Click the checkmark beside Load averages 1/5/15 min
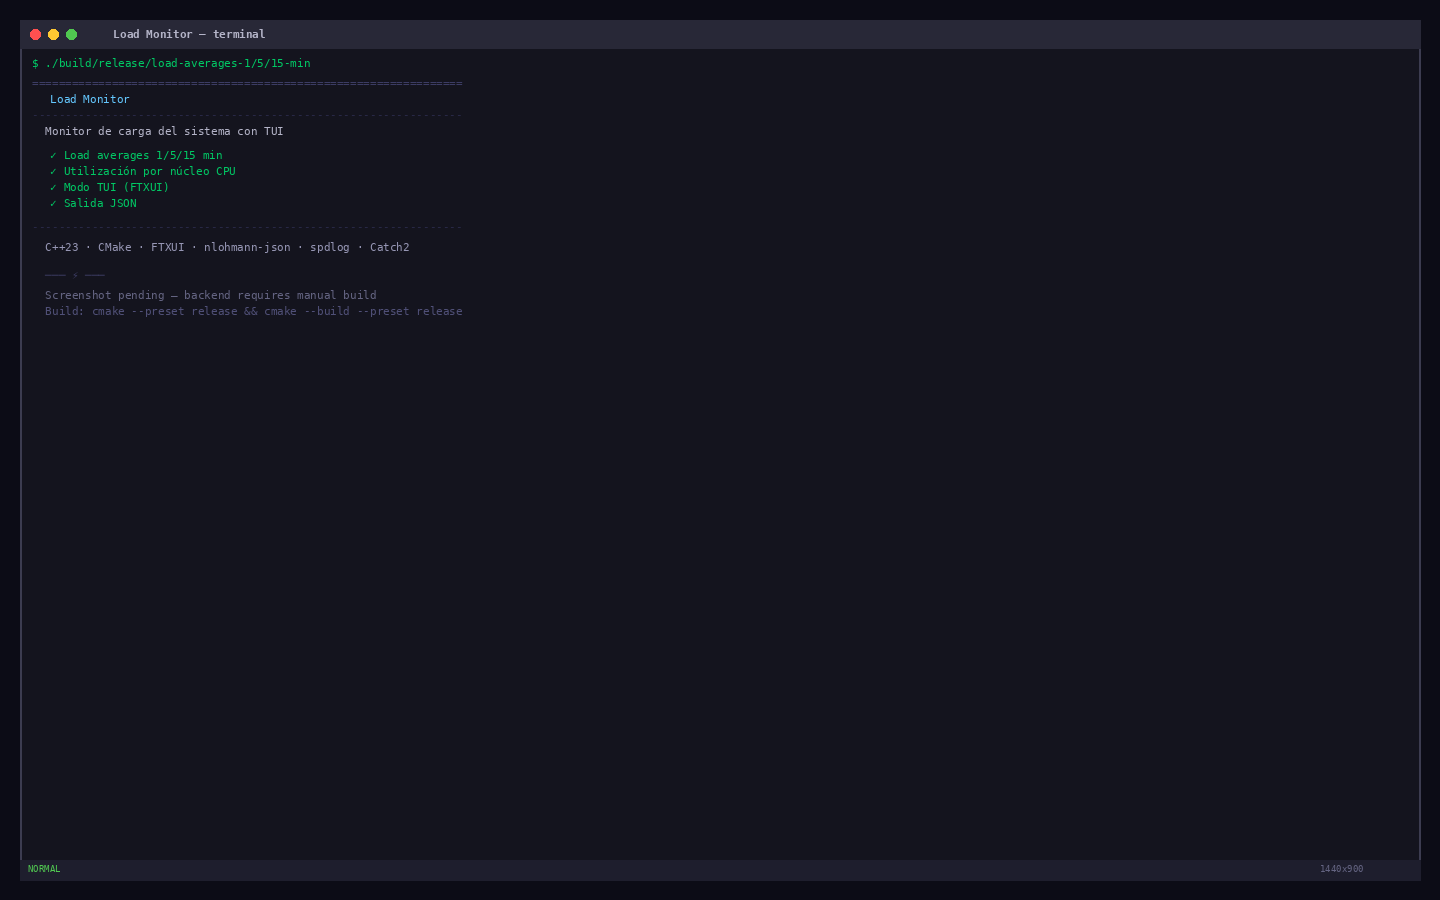This screenshot has height=900, width=1440. pyautogui.click(x=54, y=156)
